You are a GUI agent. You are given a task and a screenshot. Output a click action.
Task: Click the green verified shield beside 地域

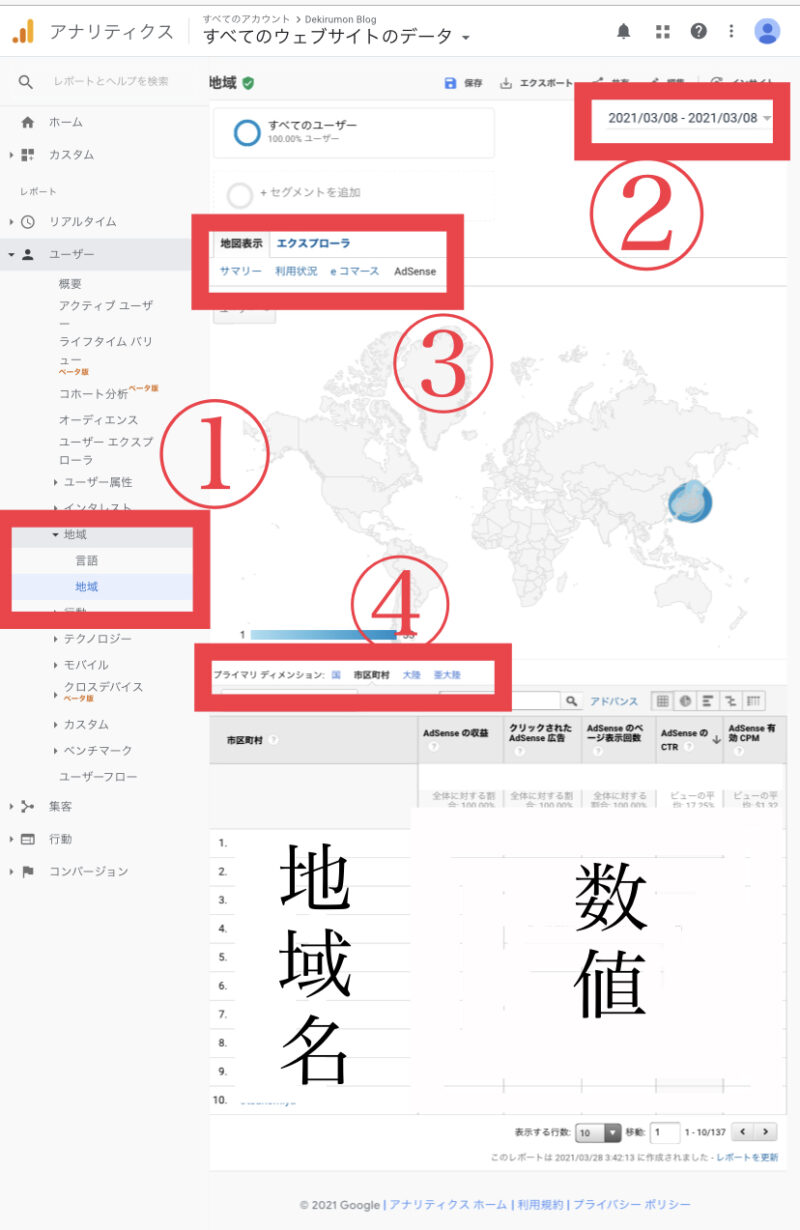click(x=247, y=83)
